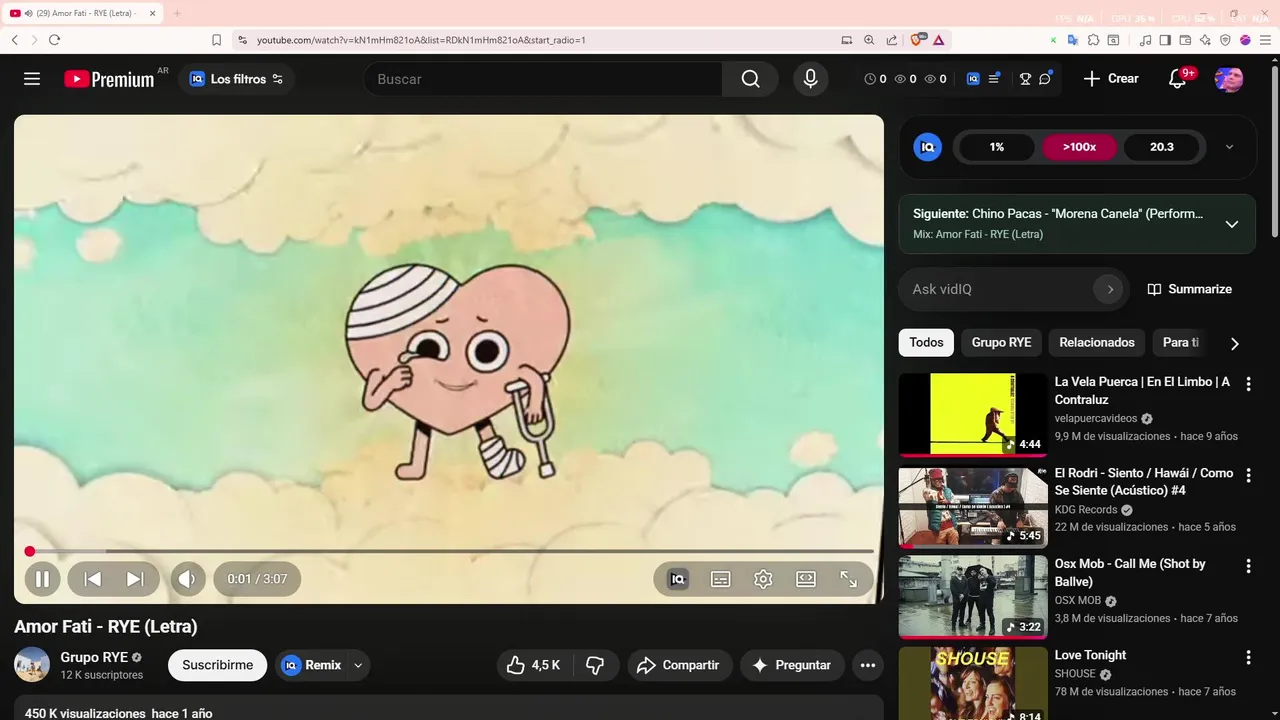Open the vidIQ trophy icon

1025,79
